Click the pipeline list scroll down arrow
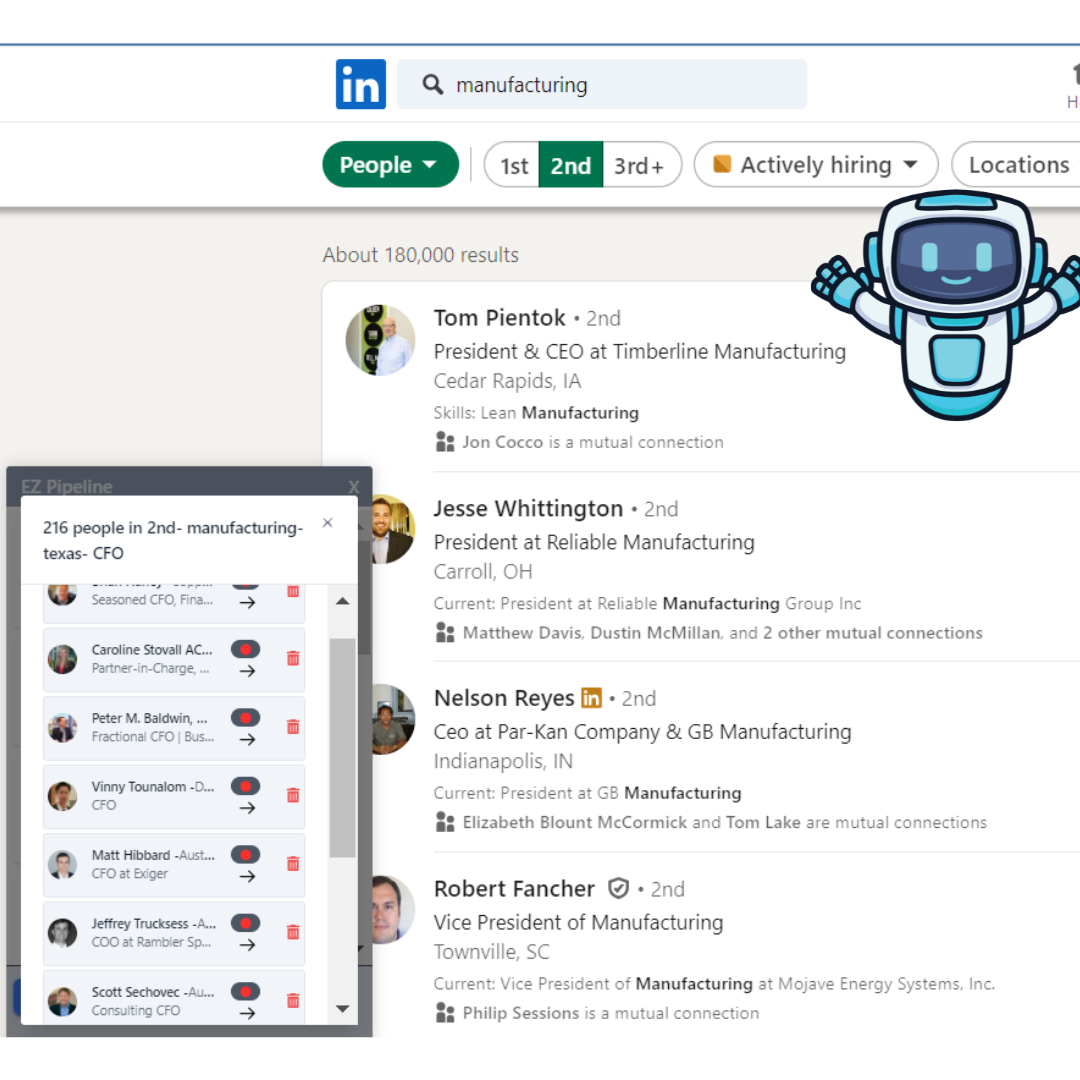 (x=342, y=1009)
